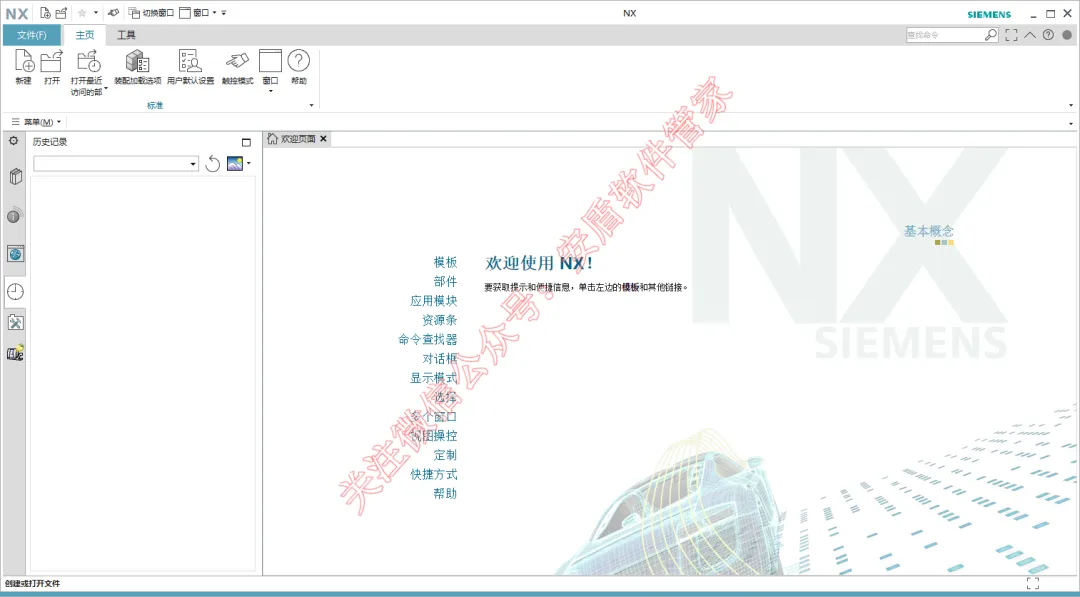This screenshot has height=597, width=1080.
Task: Click the command finder magnifier icon
Action: tap(990, 34)
